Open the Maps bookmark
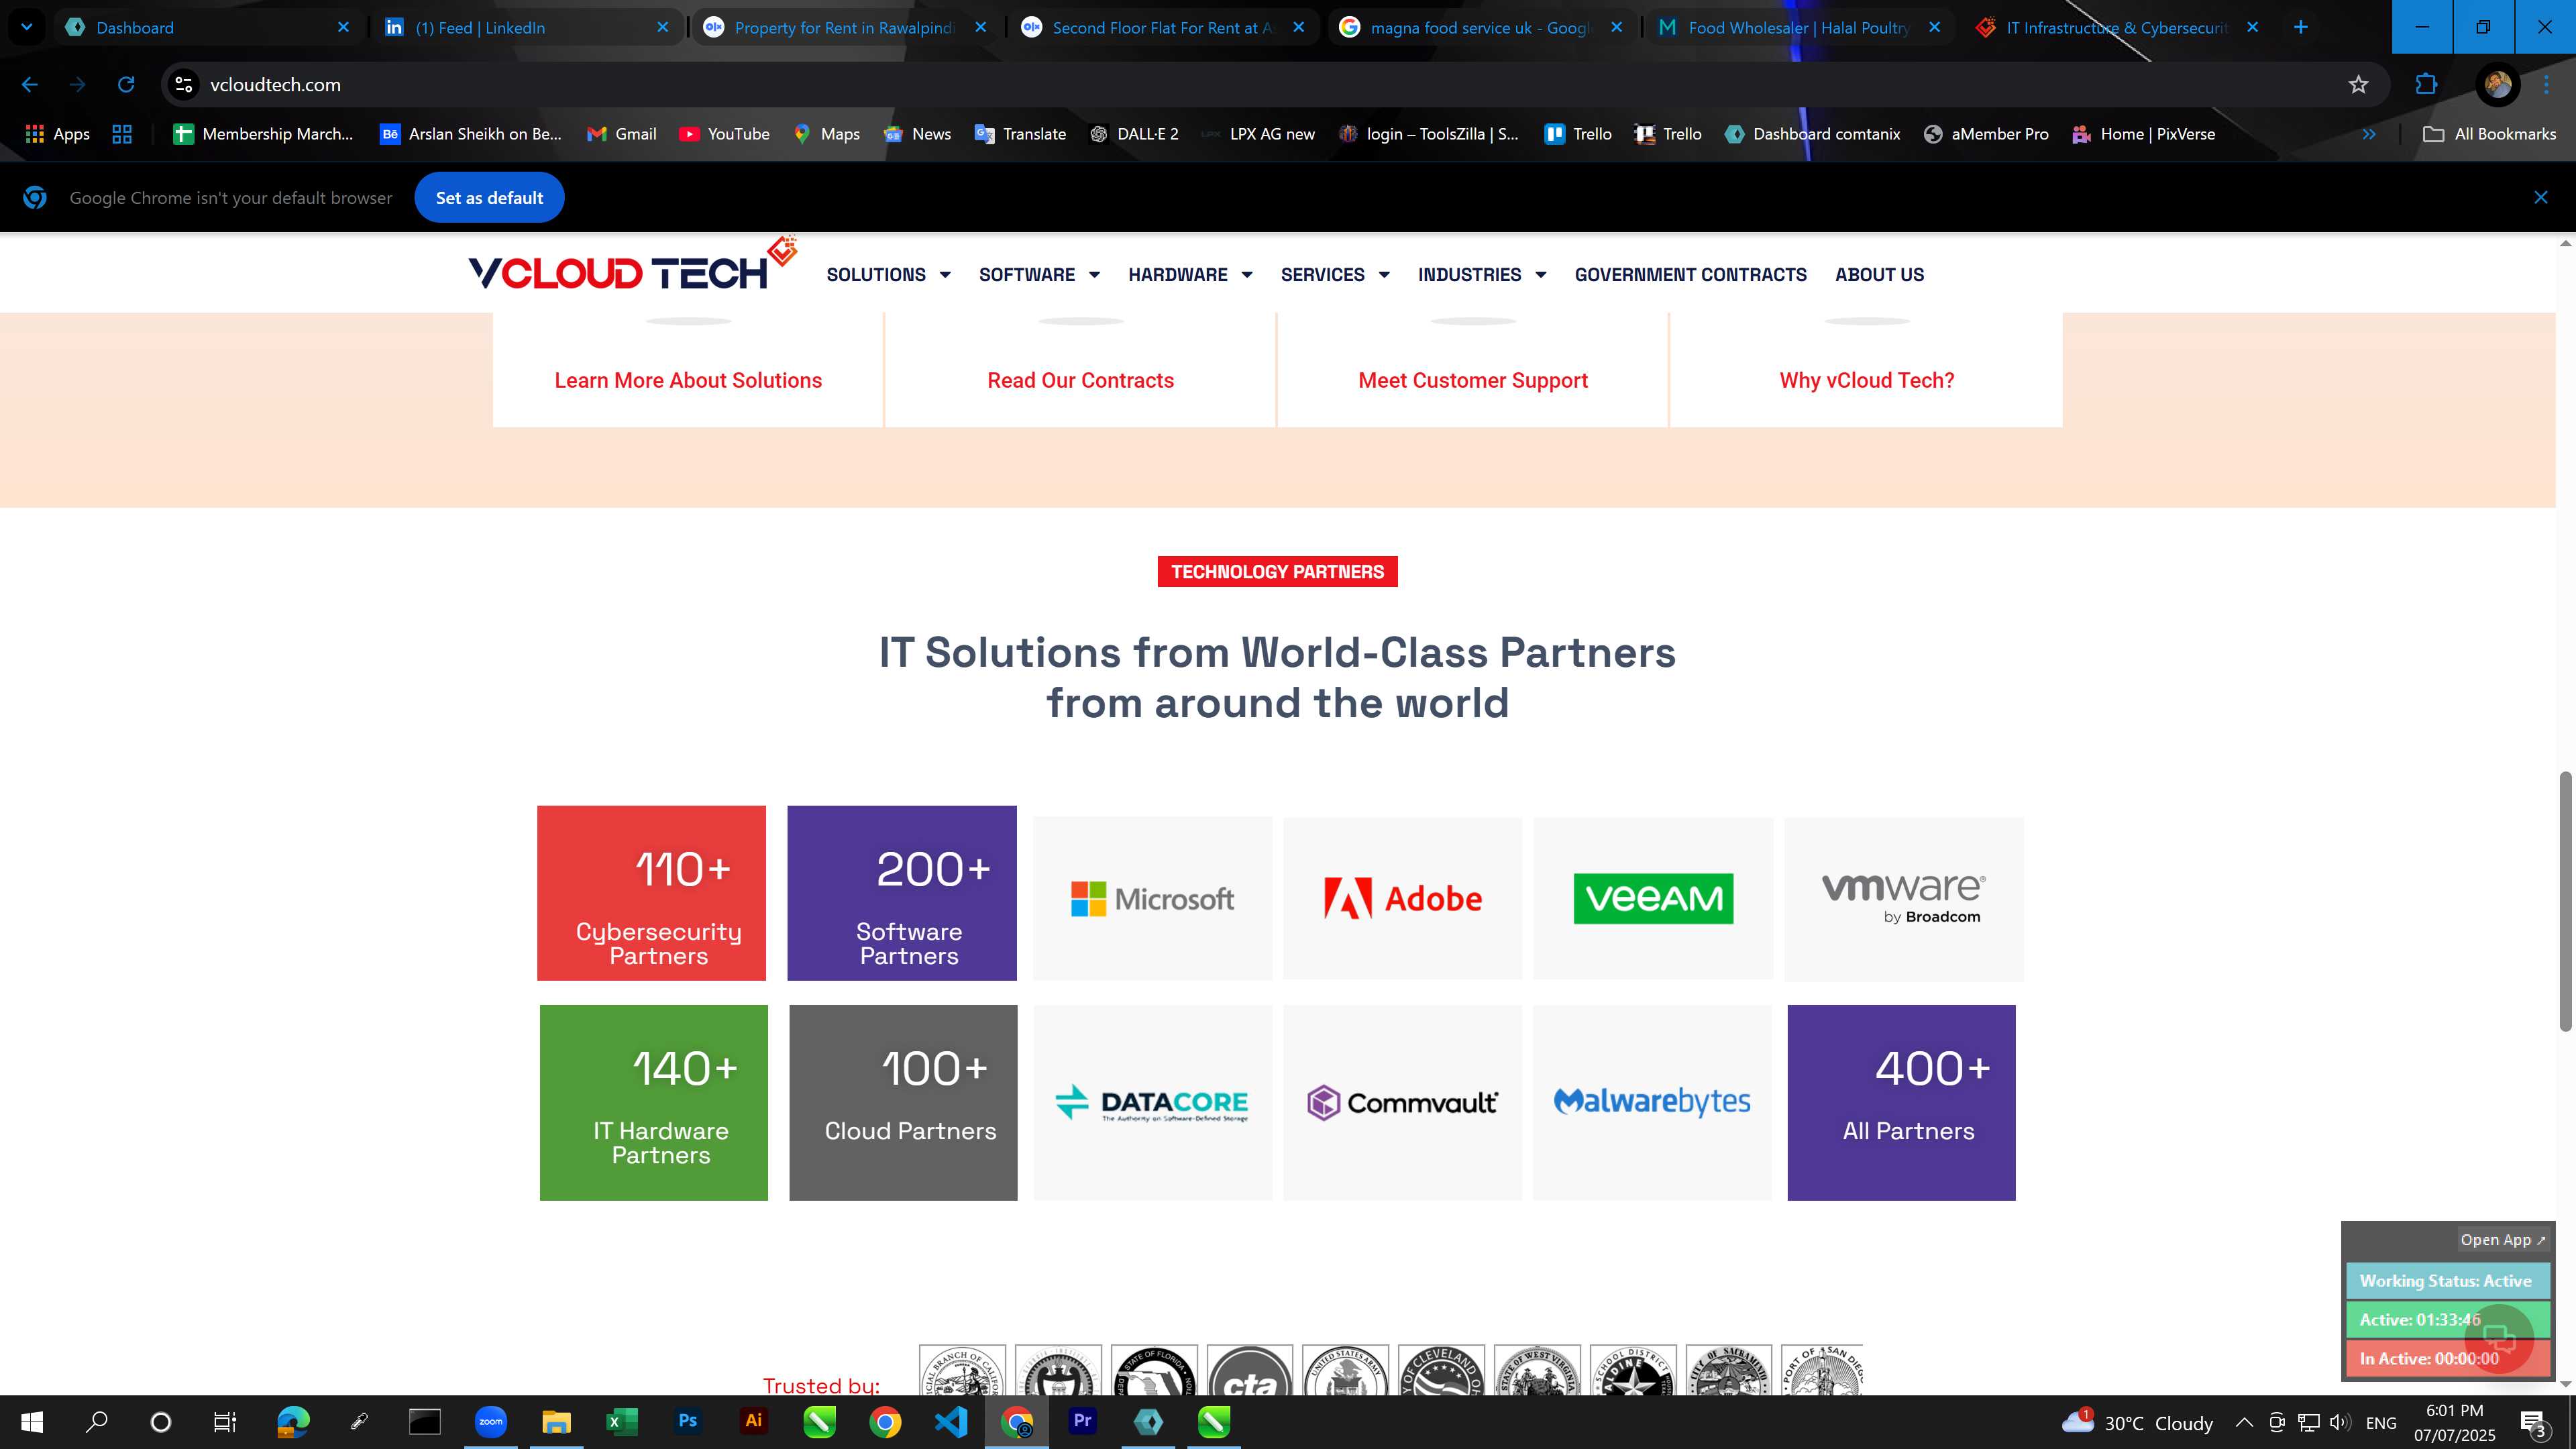The height and width of the screenshot is (1449, 2576). (x=826, y=134)
